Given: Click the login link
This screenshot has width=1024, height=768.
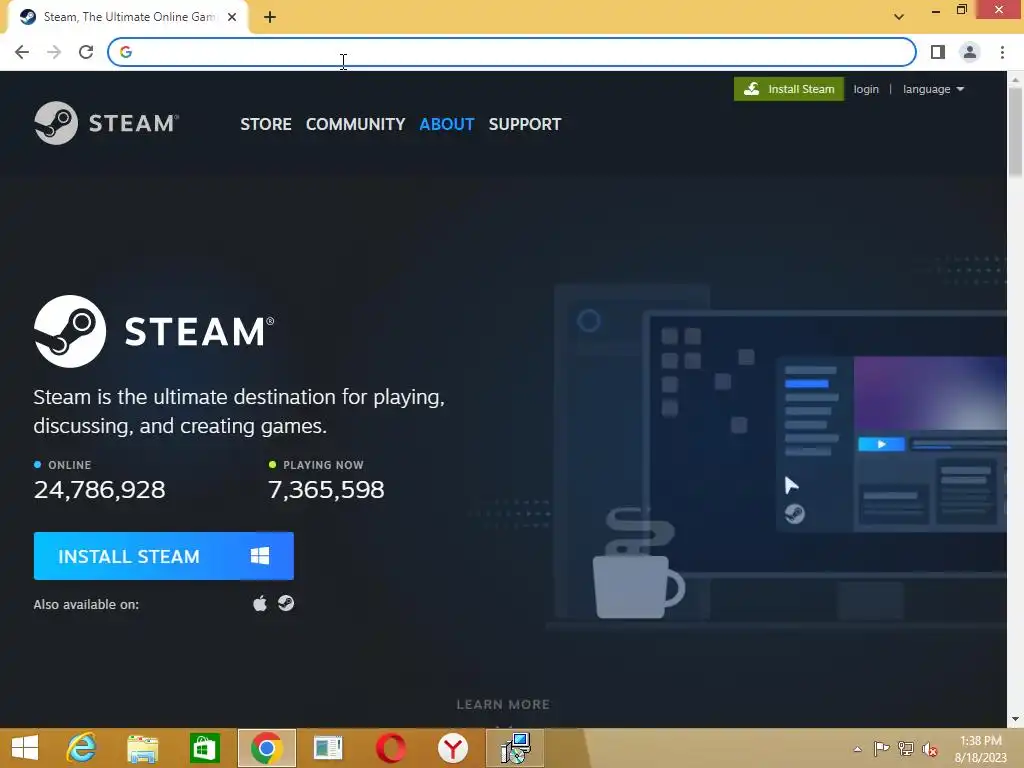Looking at the screenshot, I should [866, 89].
